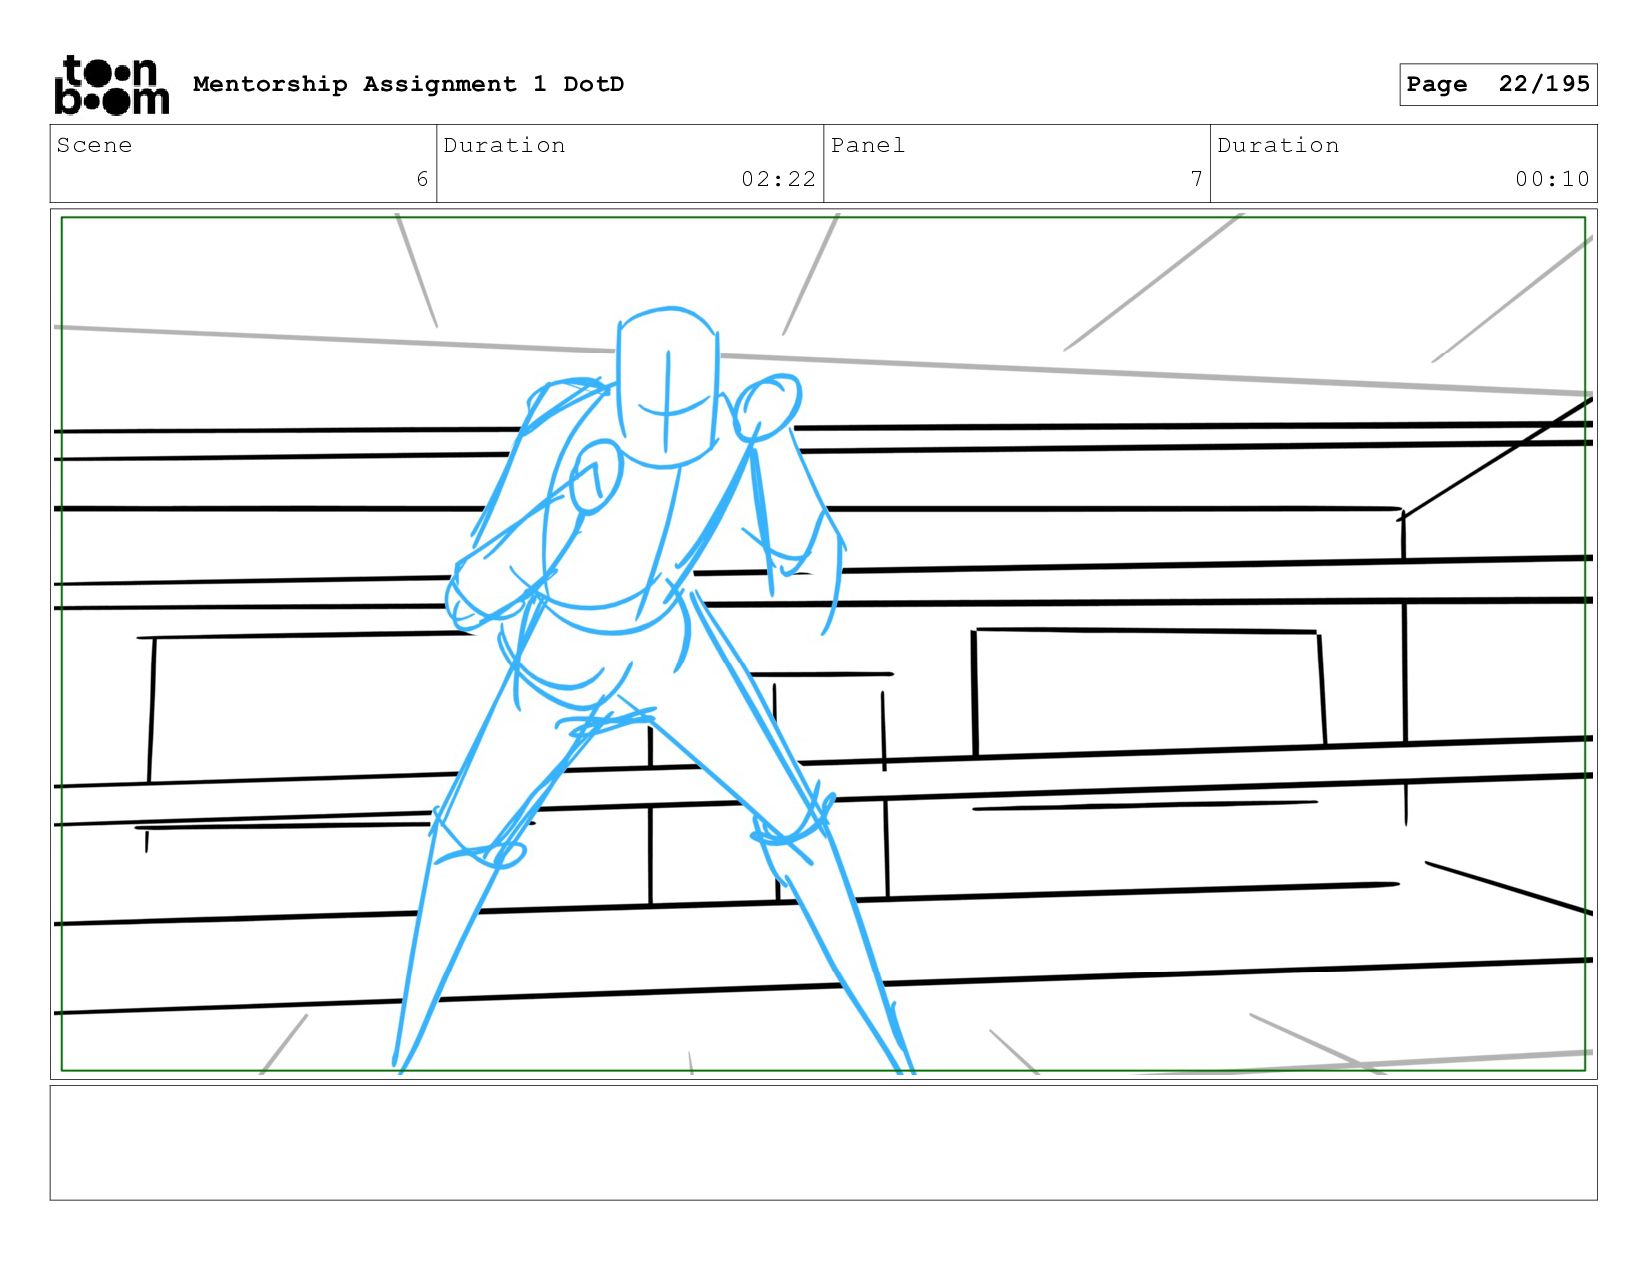Click the Duration label beside the Scene cell

point(504,146)
